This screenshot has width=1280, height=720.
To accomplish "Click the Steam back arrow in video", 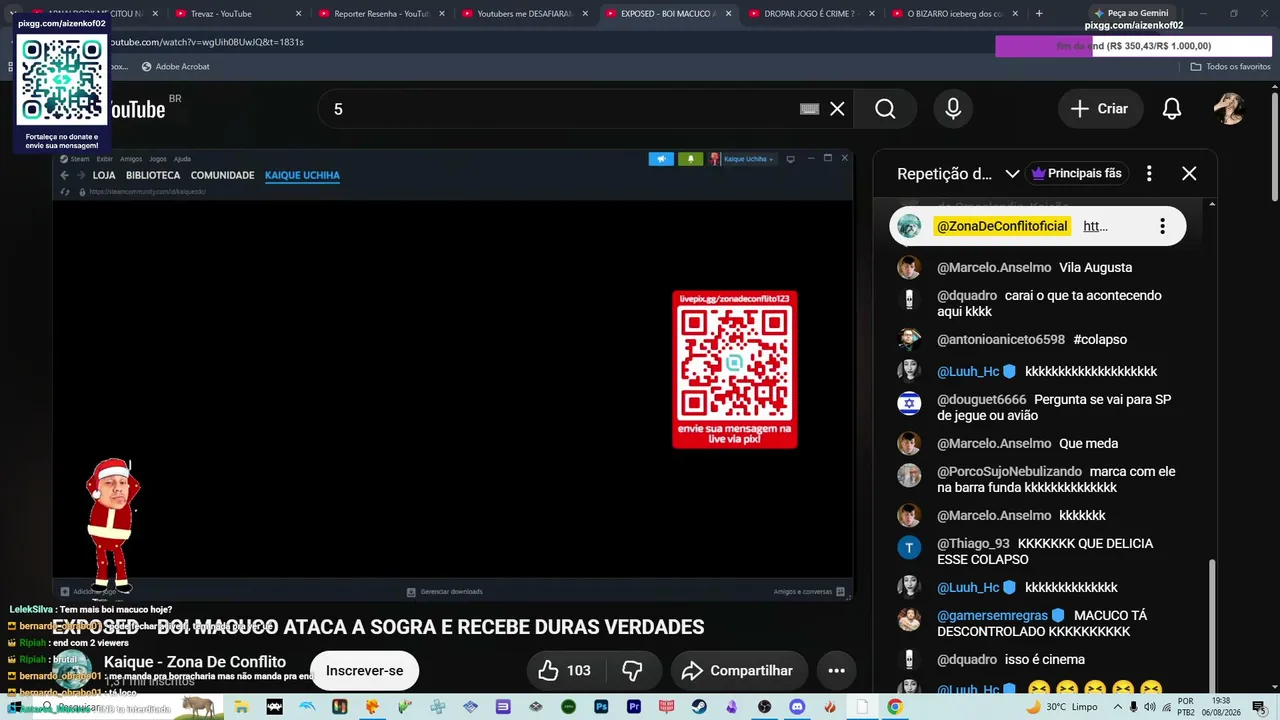I will [64, 175].
